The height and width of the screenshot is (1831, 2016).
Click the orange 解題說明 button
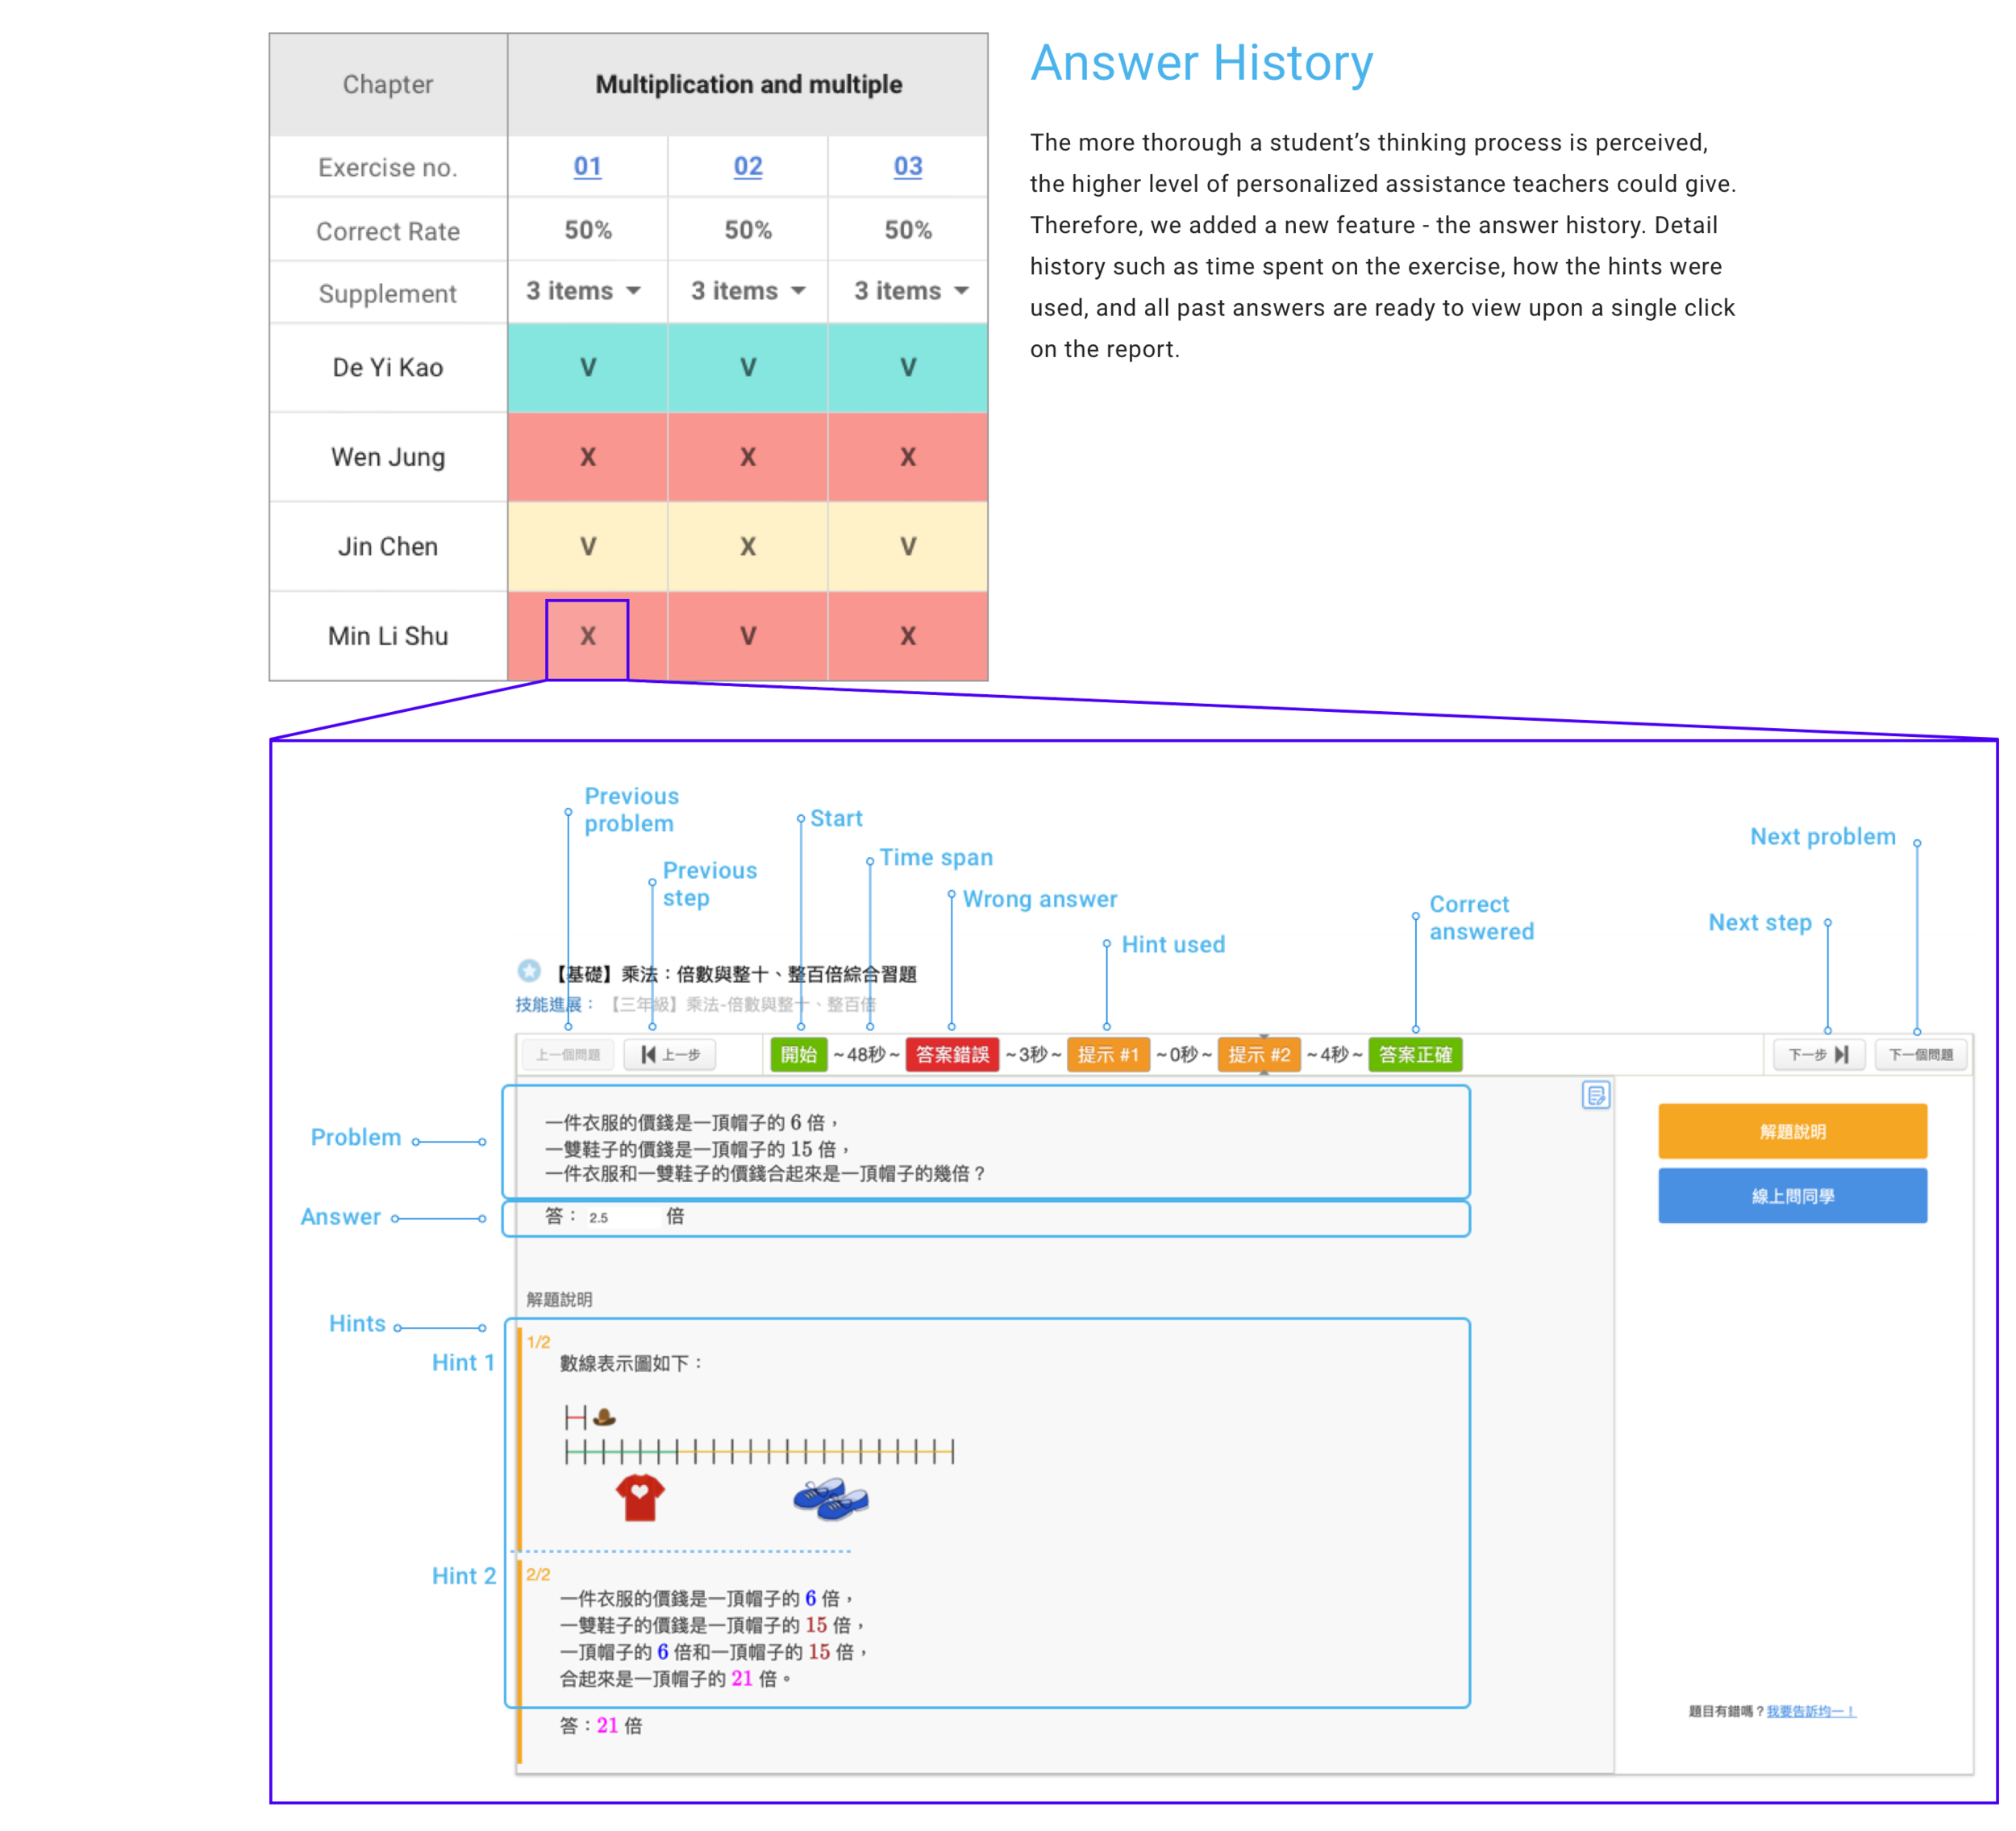point(1792,1131)
